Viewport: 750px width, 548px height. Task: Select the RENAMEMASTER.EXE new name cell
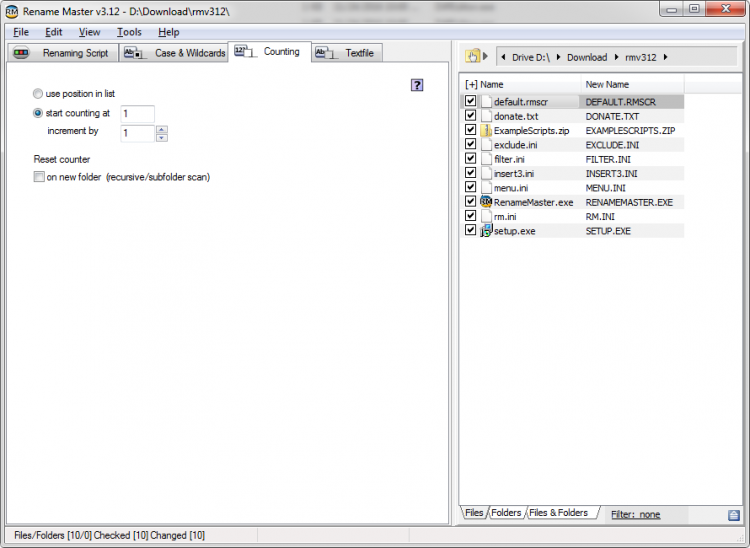629,202
